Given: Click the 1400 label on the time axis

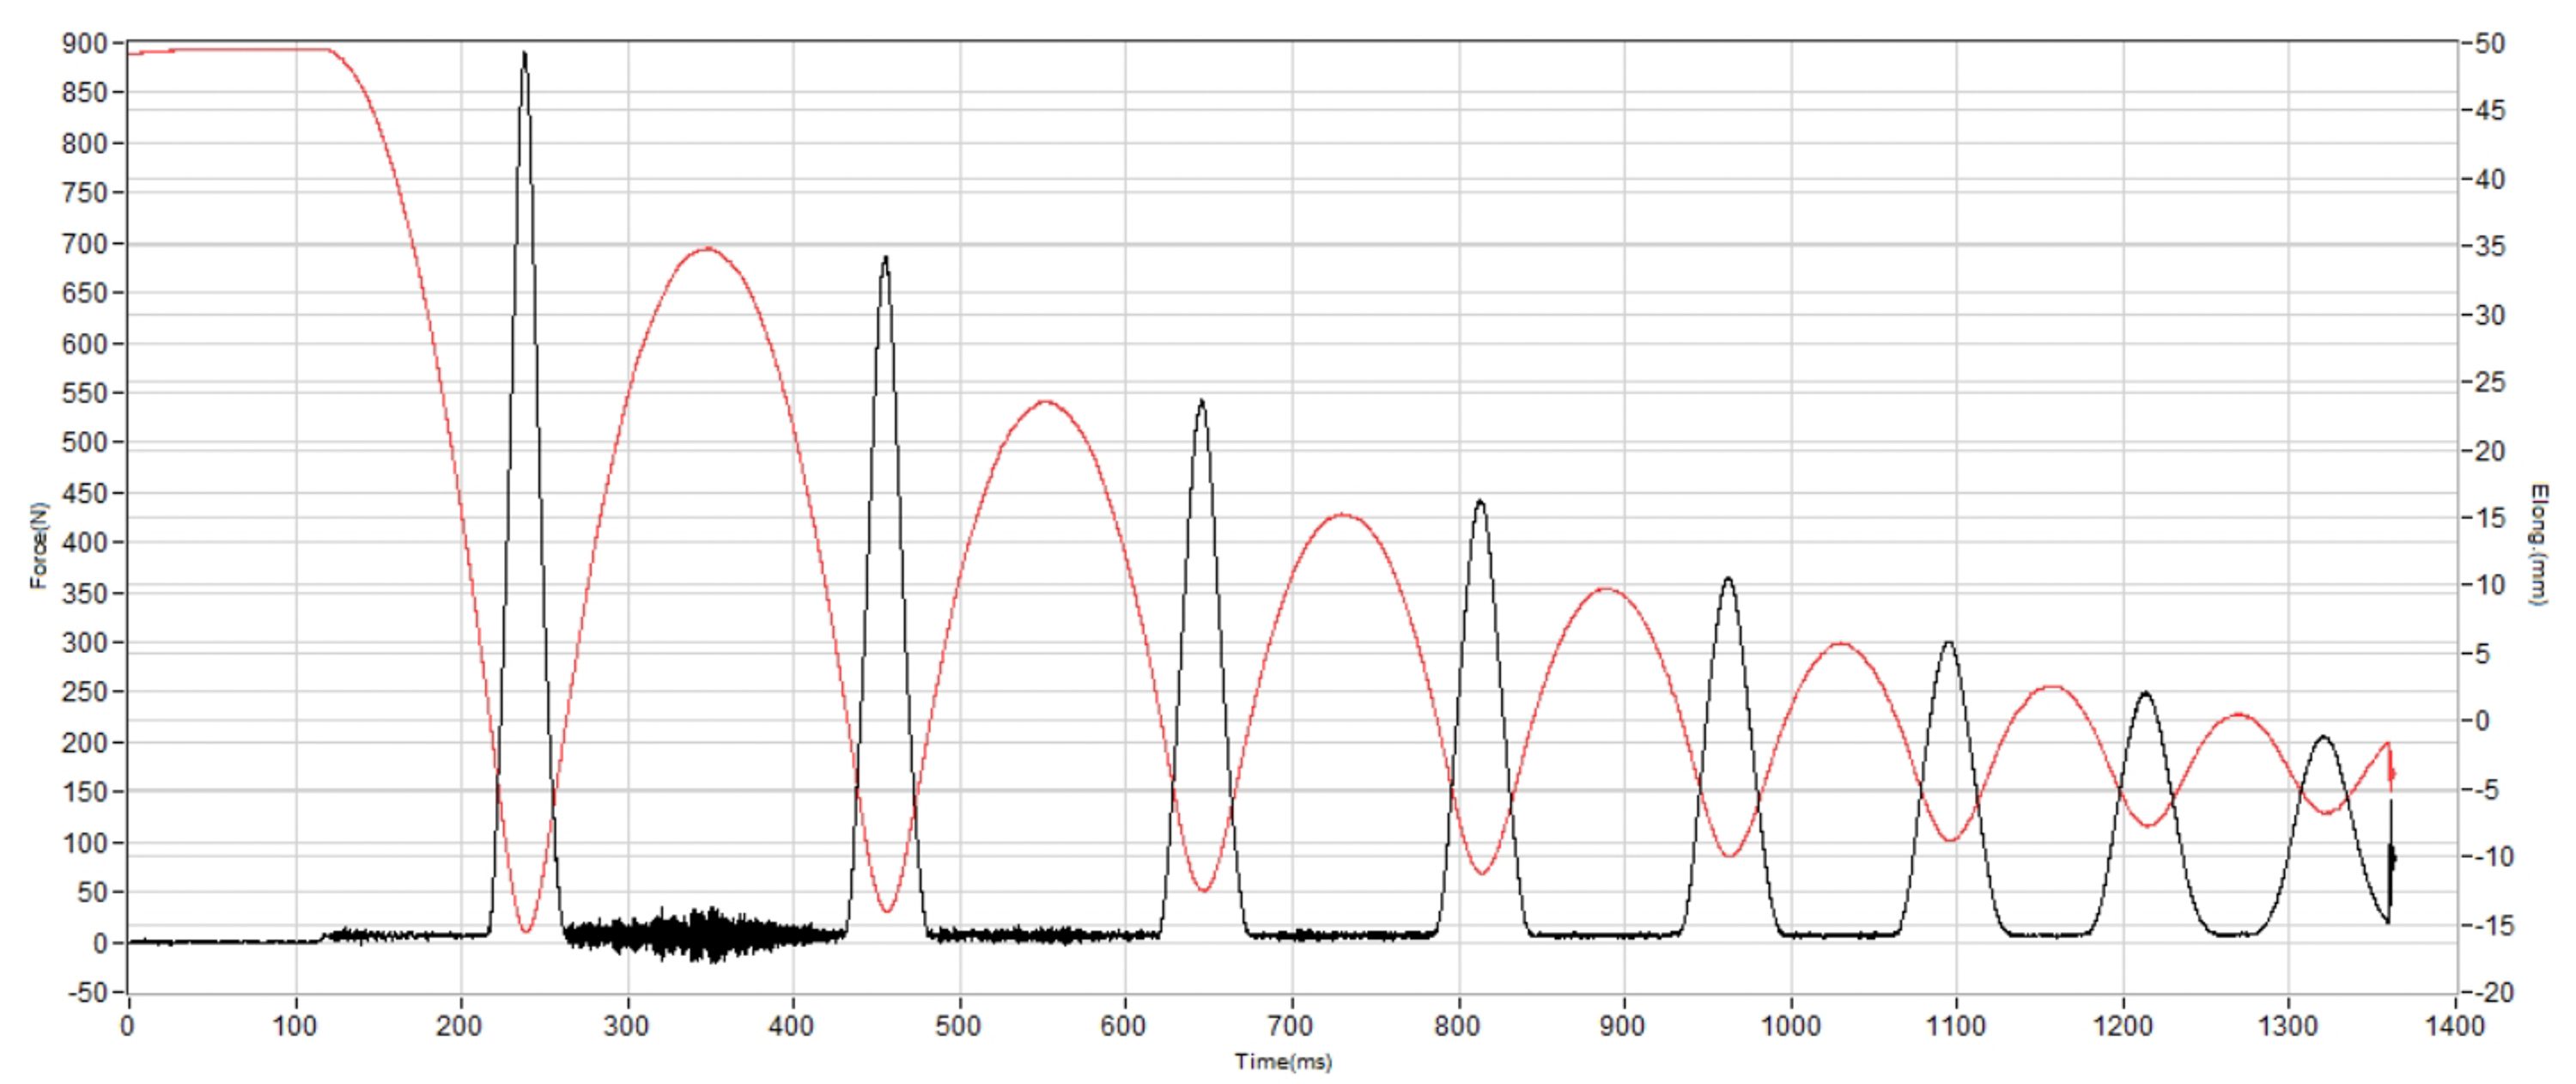Looking at the screenshot, I should click(x=2454, y=1026).
